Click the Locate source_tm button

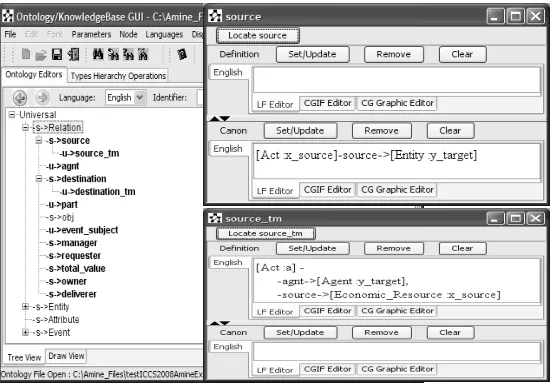[x=266, y=234]
